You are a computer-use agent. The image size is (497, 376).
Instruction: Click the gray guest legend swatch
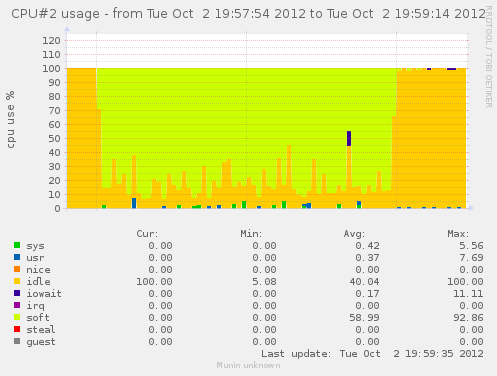(17, 341)
